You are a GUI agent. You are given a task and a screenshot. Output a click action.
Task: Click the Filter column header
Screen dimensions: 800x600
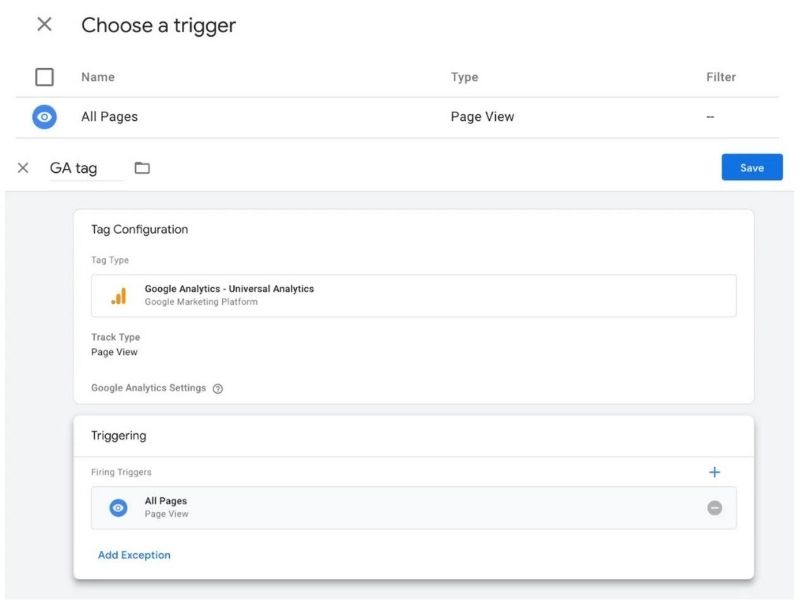721,77
